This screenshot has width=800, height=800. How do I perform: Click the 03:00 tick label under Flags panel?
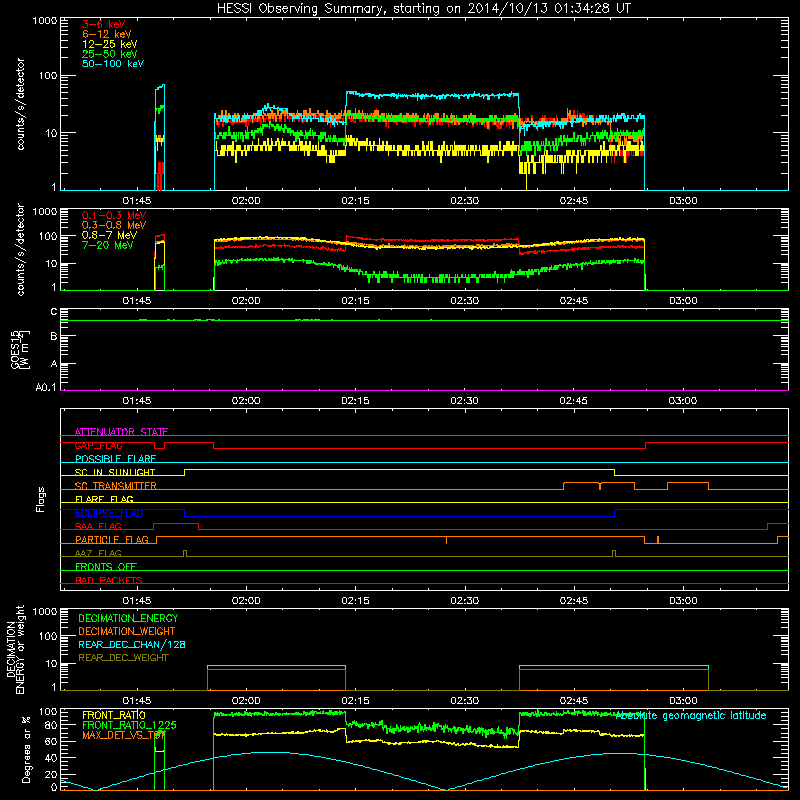pyautogui.click(x=683, y=601)
